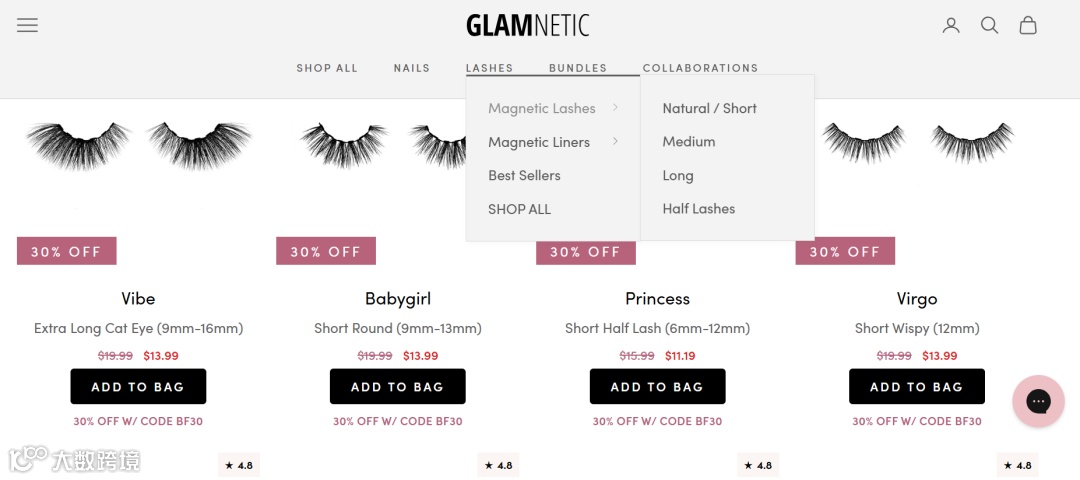Image resolution: width=1080 pixels, height=480 pixels.
Task: Open the LASHES navigation dropdown
Action: [489, 68]
